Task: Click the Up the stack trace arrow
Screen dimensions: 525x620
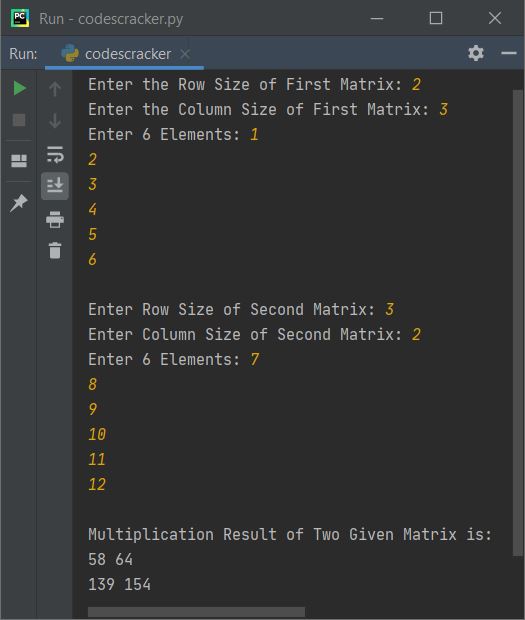Action: tap(55, 89)
